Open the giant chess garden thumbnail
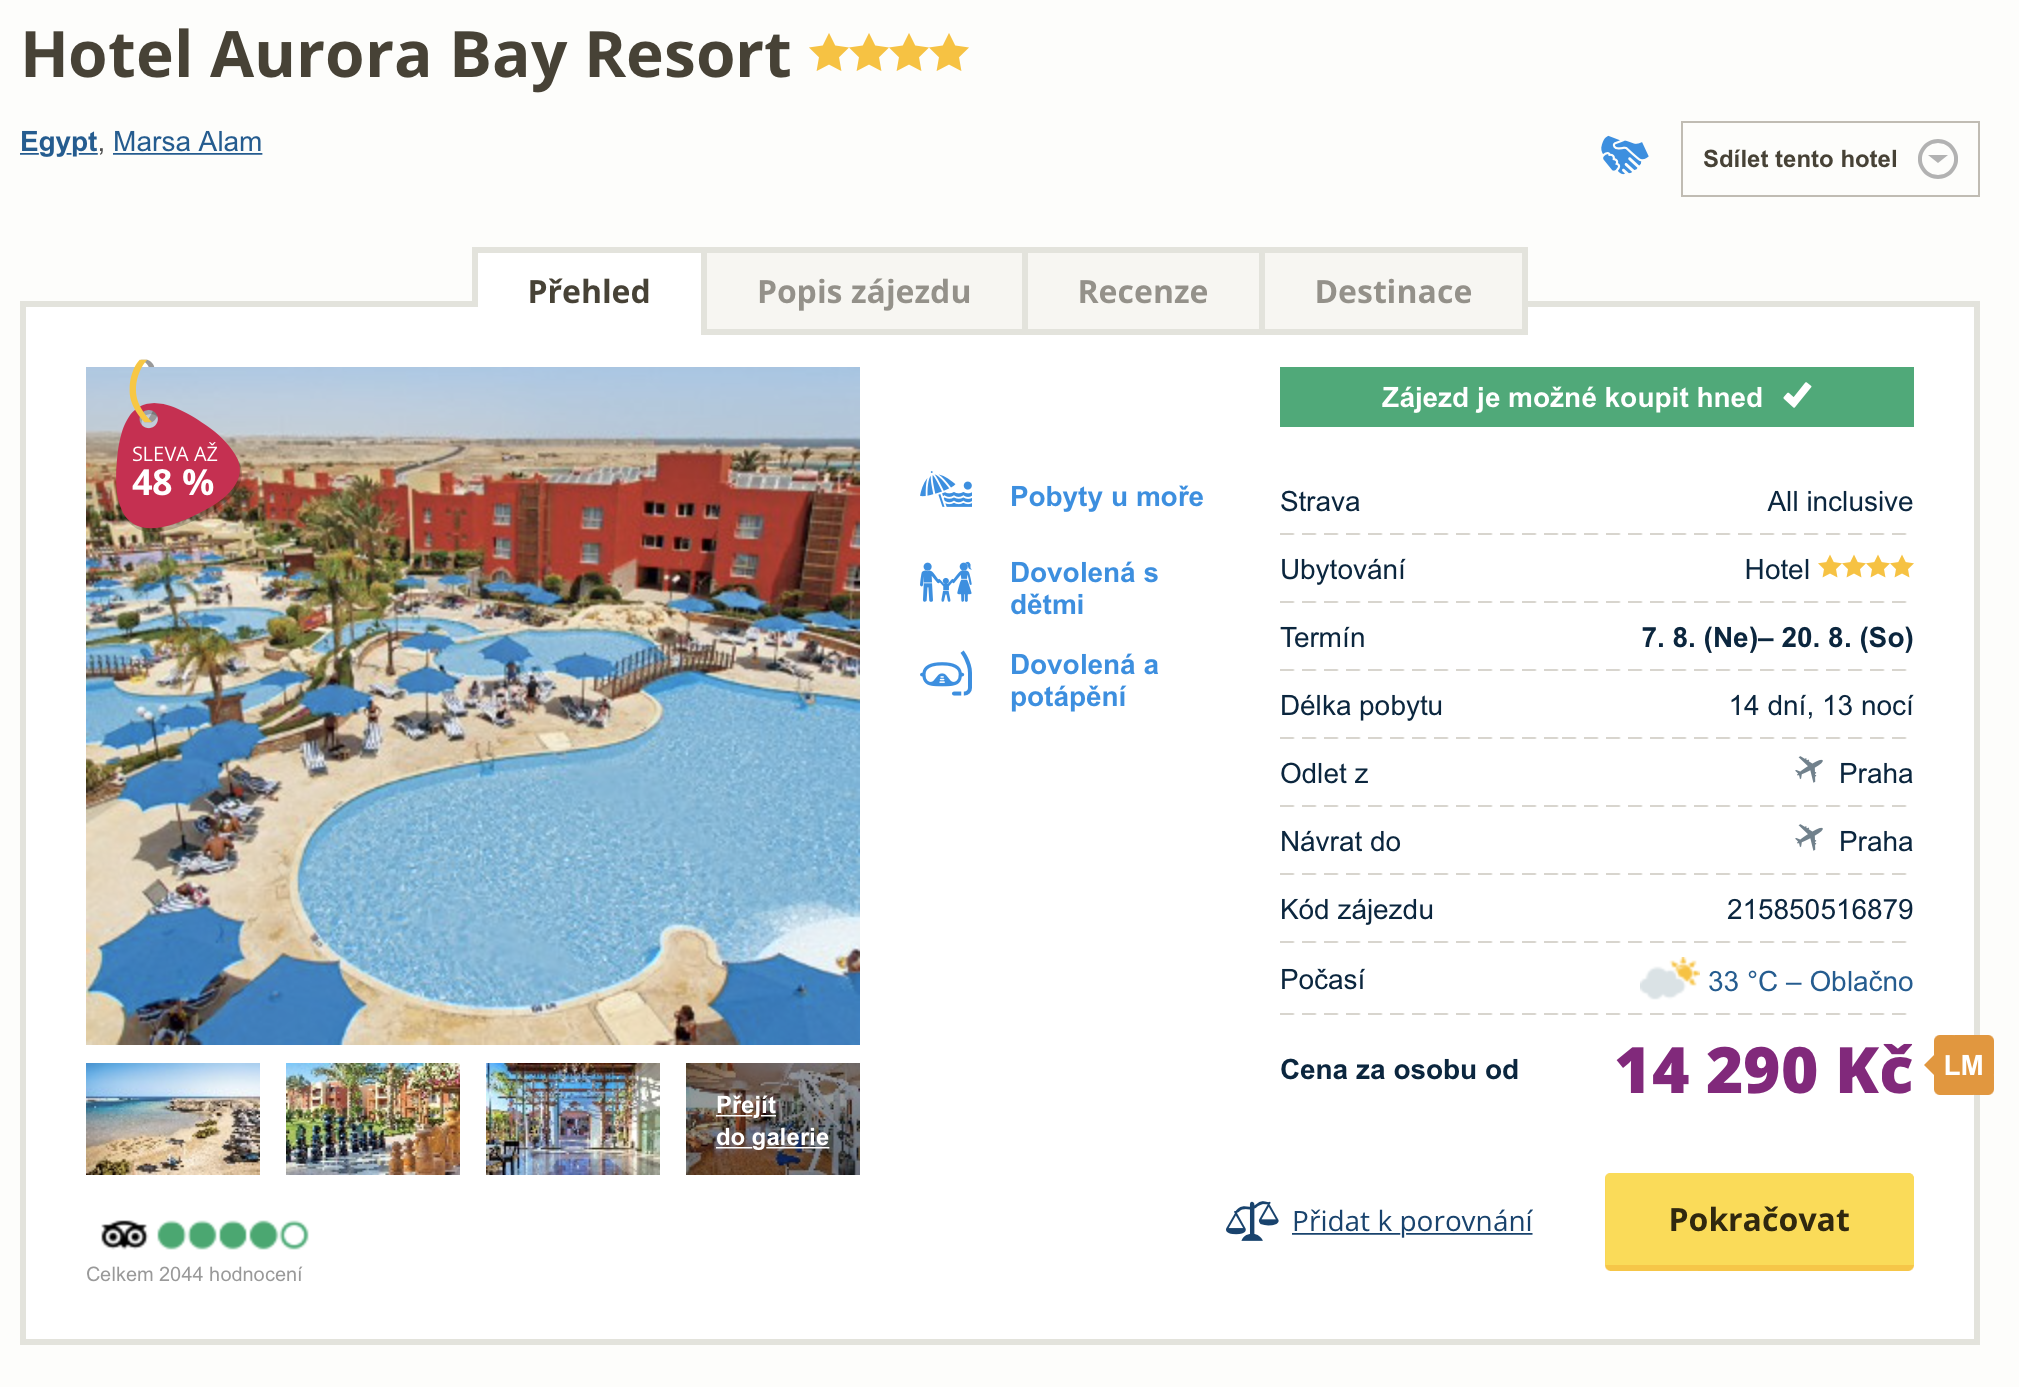The height and width of the screenshot is (1387, 2019). pos(373,1118)
